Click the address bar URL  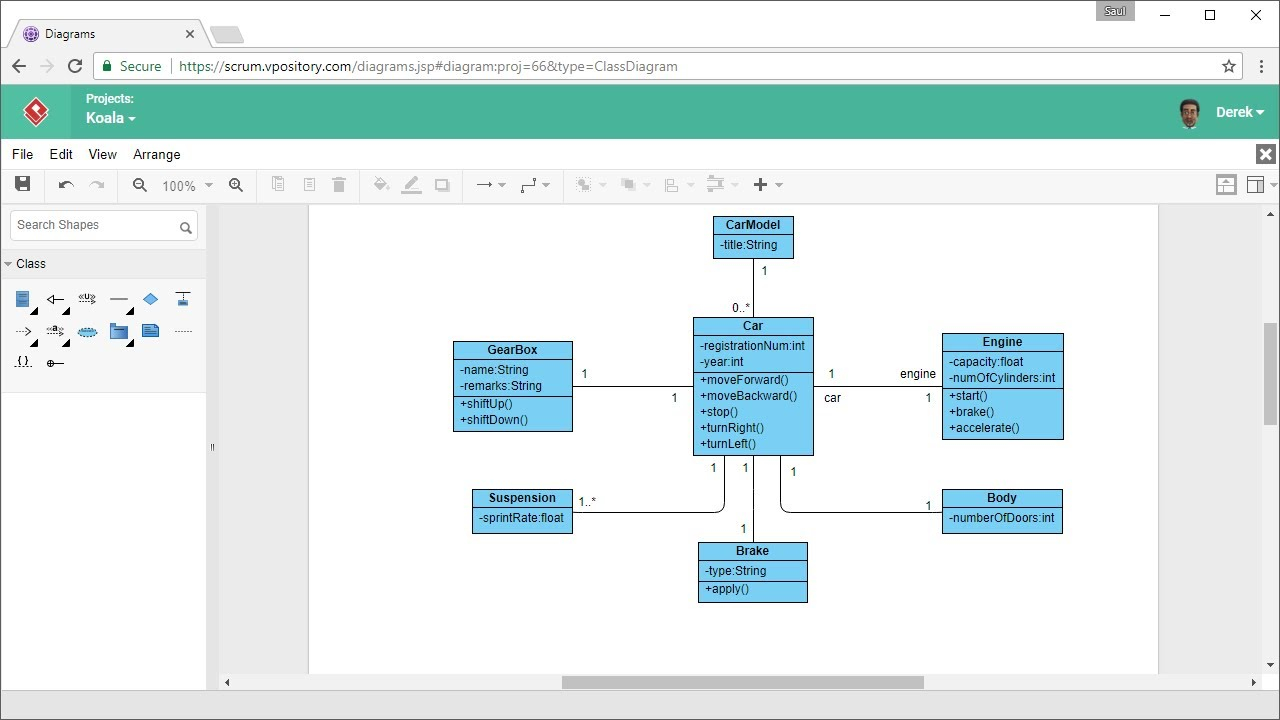click(x=428, y=66)
